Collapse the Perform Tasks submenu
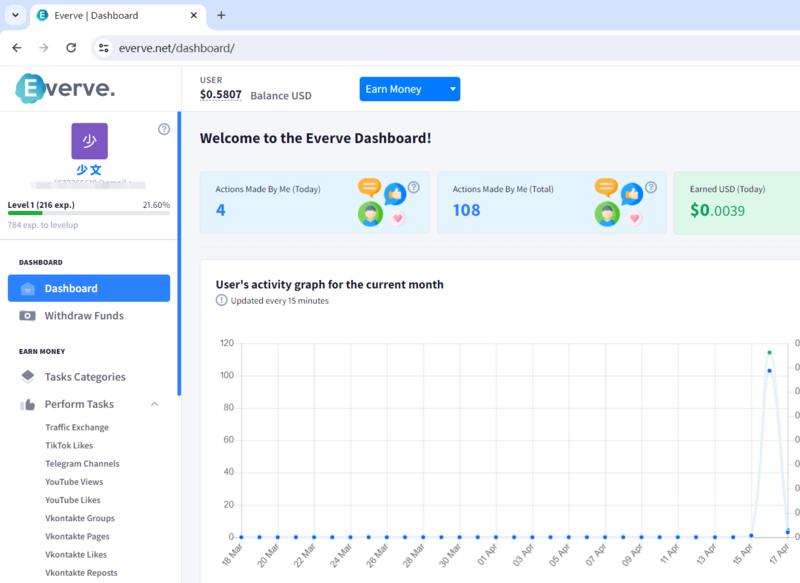The image size is (800, 583). (x=154, y=404)
